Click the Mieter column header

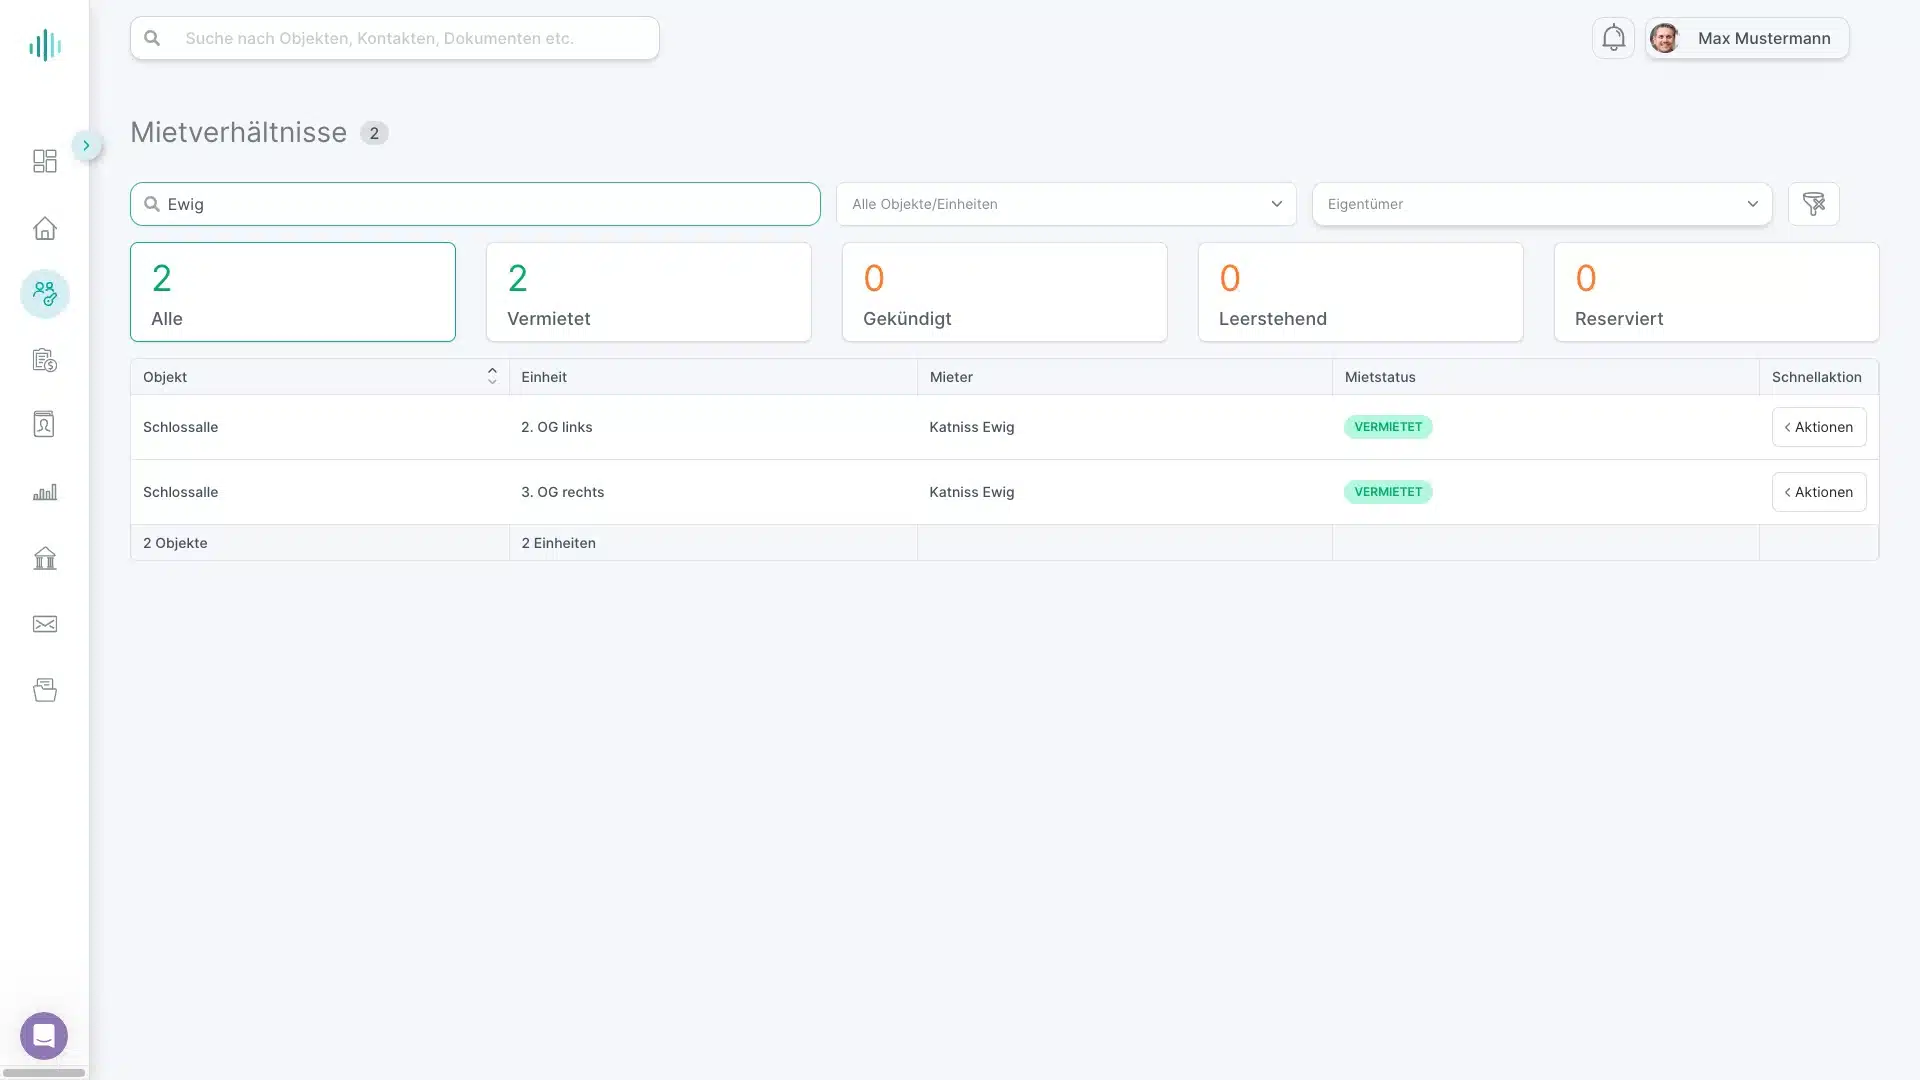1125,377
